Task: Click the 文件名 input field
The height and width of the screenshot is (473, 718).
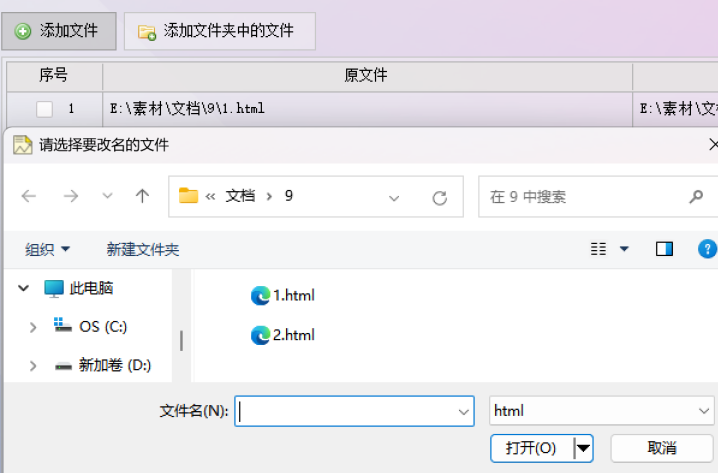Action: [x=354, y=411]
